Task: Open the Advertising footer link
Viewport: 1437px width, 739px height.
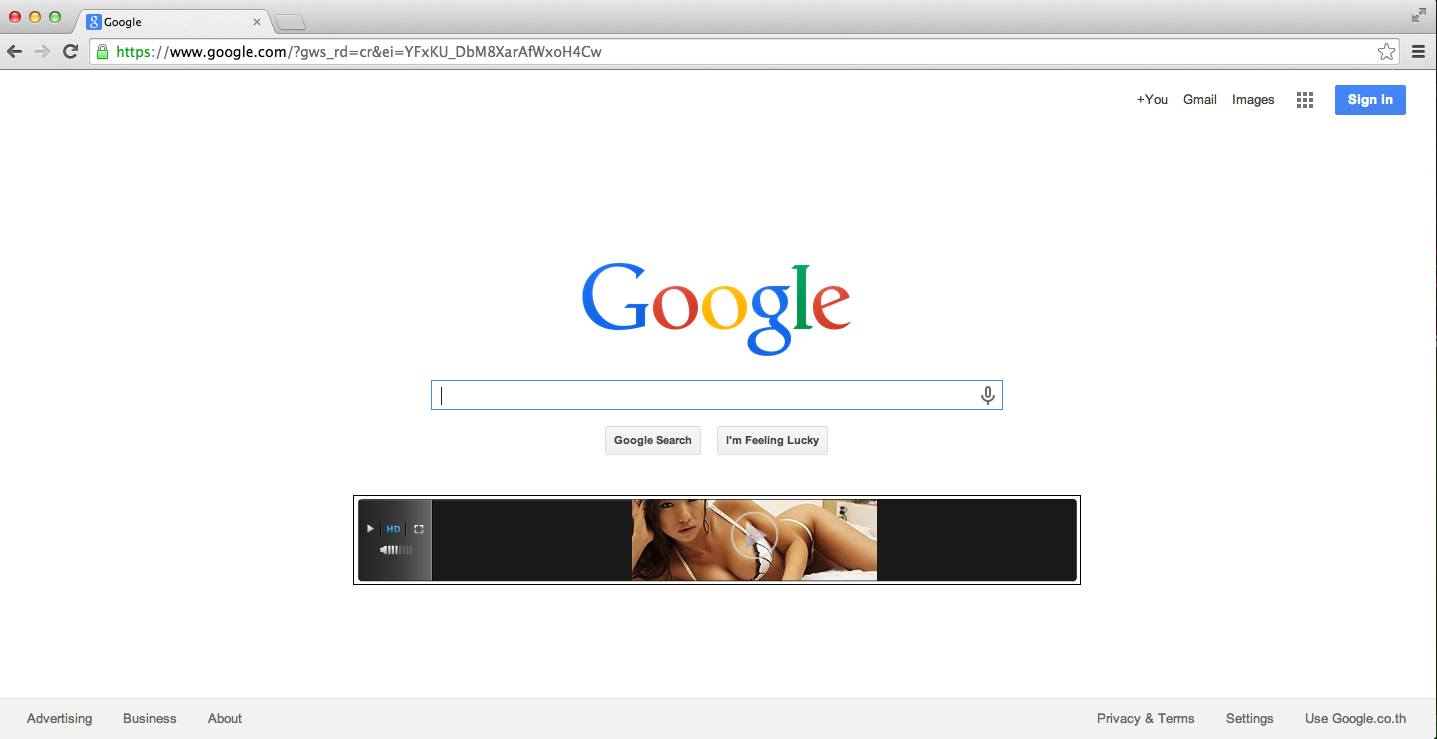Action: [59, 719]
